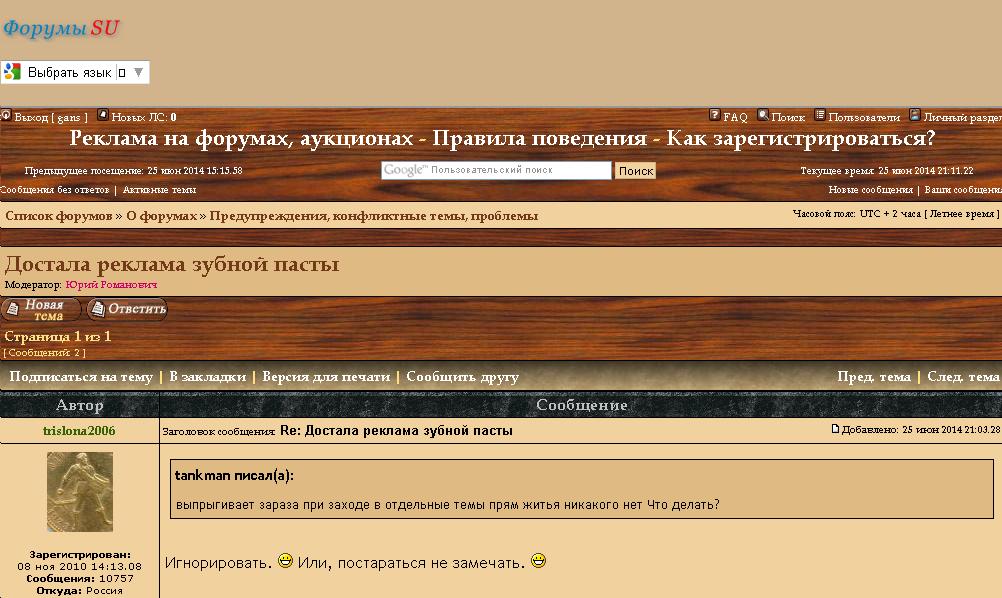Click the FAQ icon in header
The image size is (1002, 598).
(715, 116)
